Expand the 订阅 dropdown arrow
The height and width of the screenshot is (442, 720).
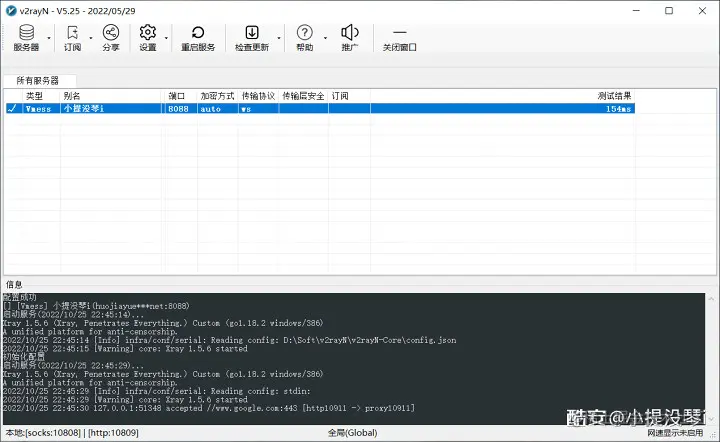[x=90, y=38]
